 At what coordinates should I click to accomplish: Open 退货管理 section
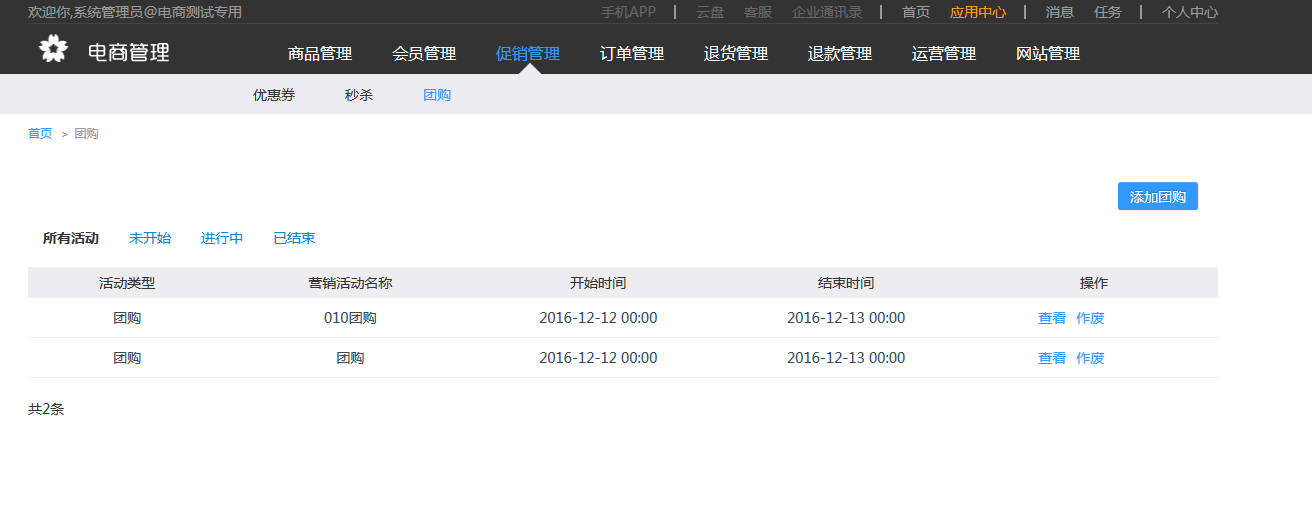(x=736, y=54)
